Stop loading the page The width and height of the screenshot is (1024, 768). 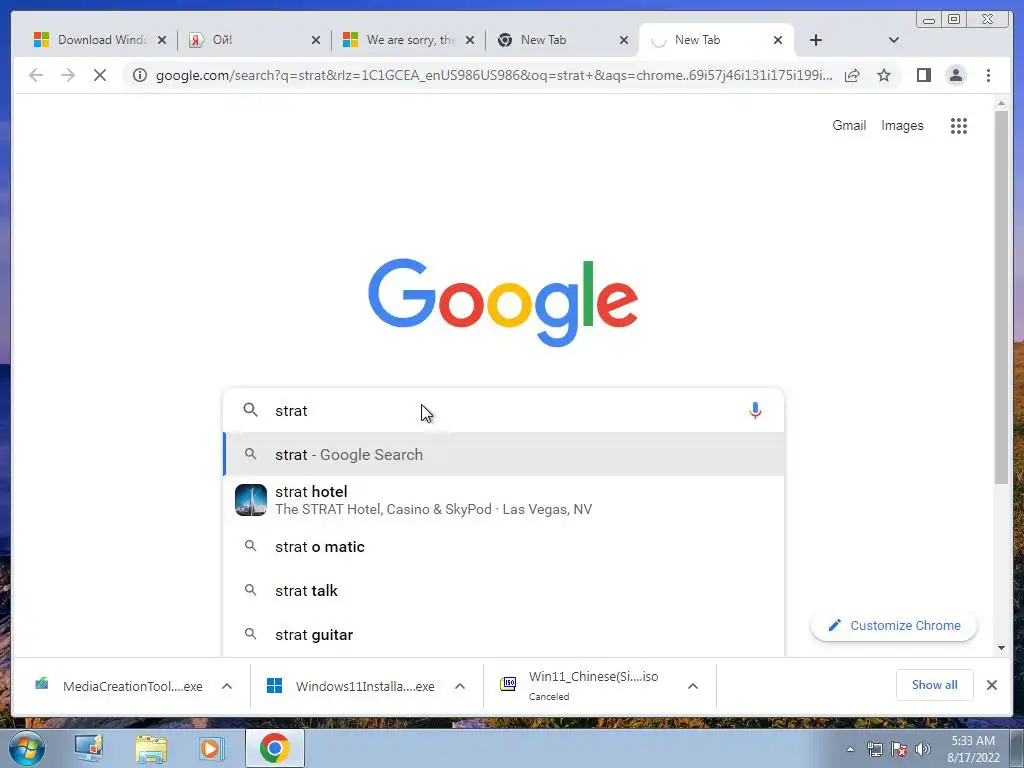point(100,75)
